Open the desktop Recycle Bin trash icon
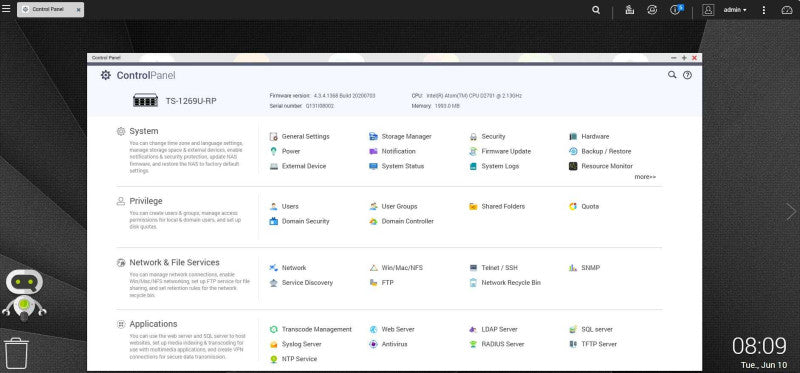Screen dimensions: 800x373 tap(16, 353)
